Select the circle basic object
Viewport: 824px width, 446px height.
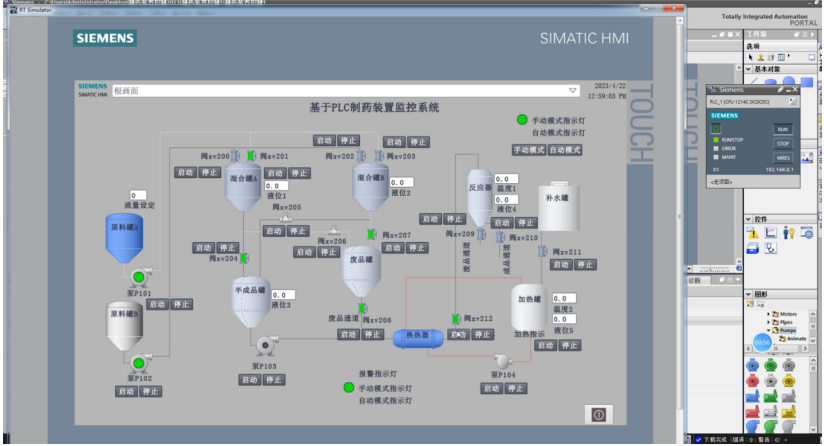pos(789,80)
